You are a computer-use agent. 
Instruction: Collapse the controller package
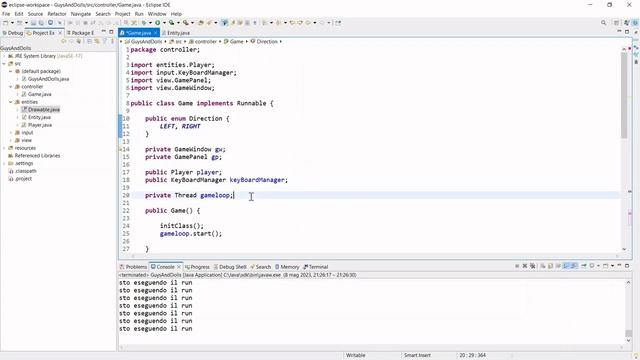pyautogui.click(x=11, y=87)
